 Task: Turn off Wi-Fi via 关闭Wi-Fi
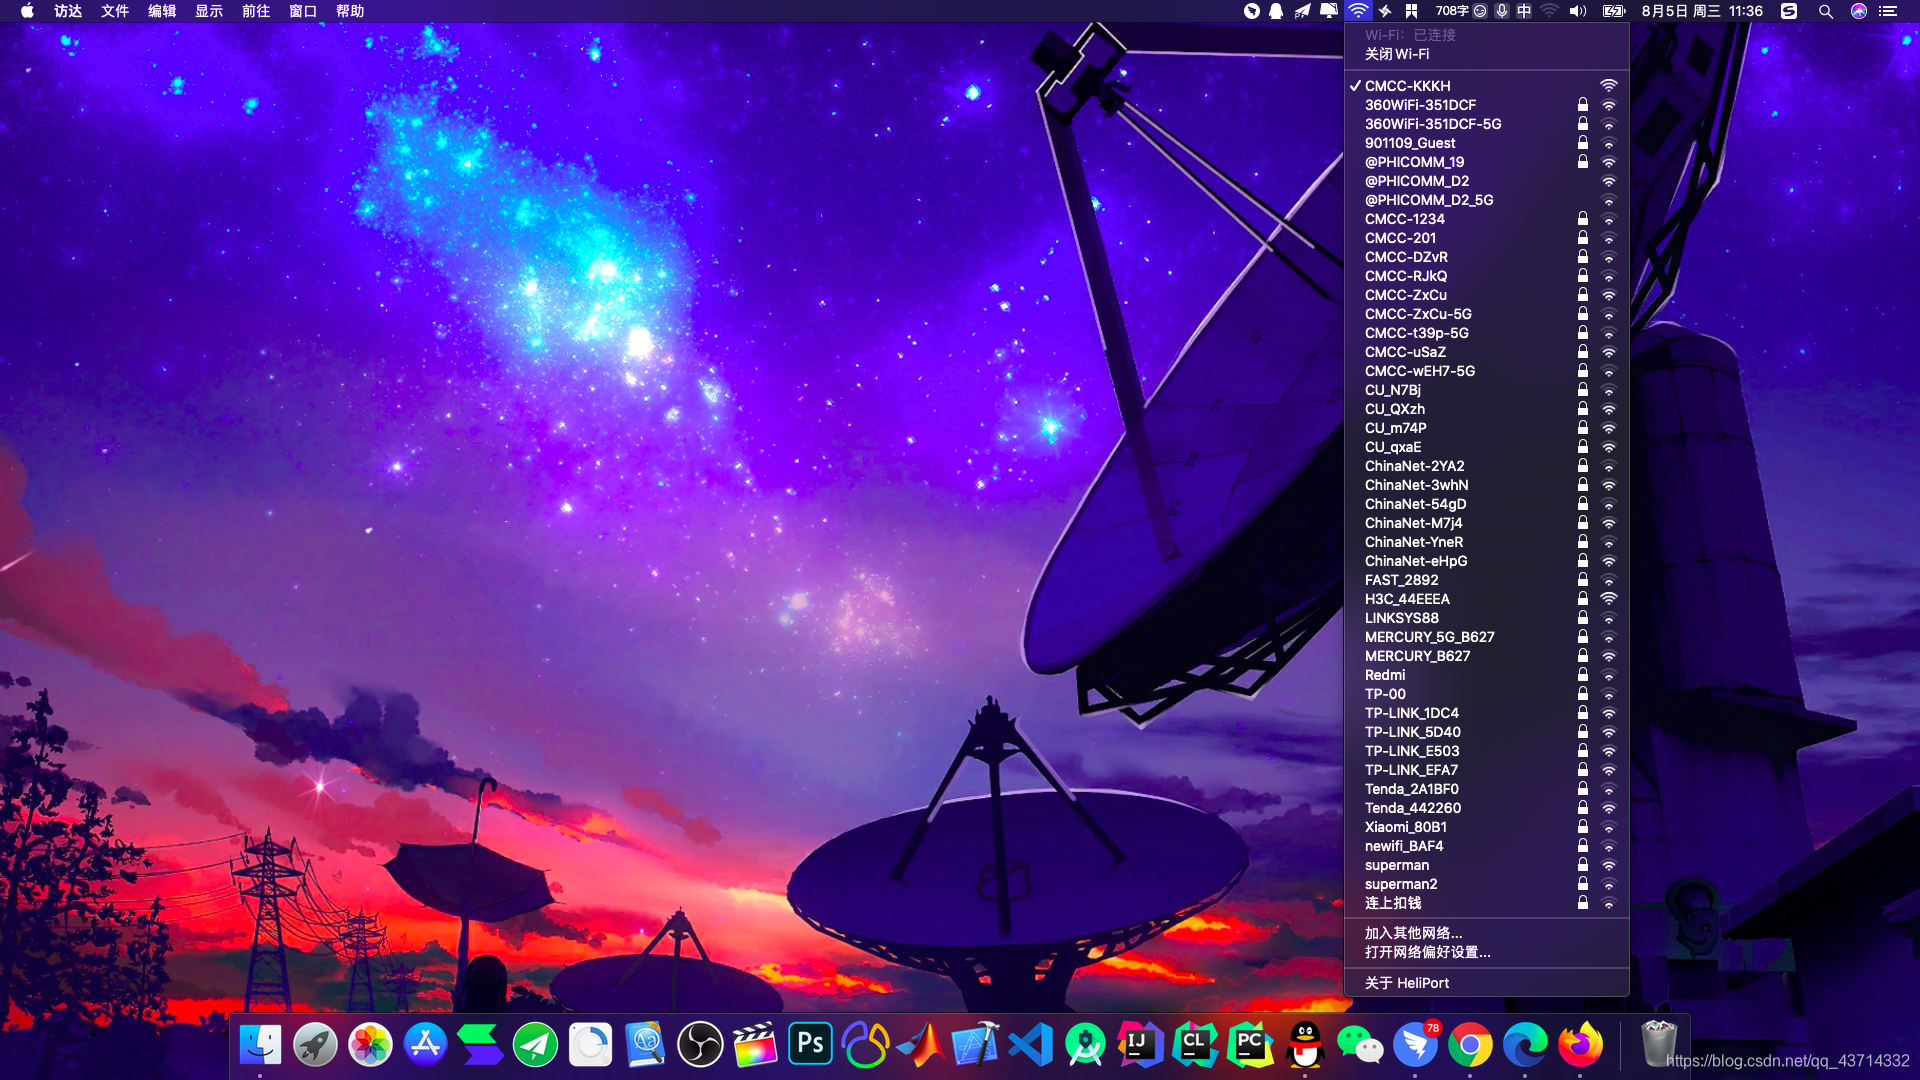tap(1397, 54)
